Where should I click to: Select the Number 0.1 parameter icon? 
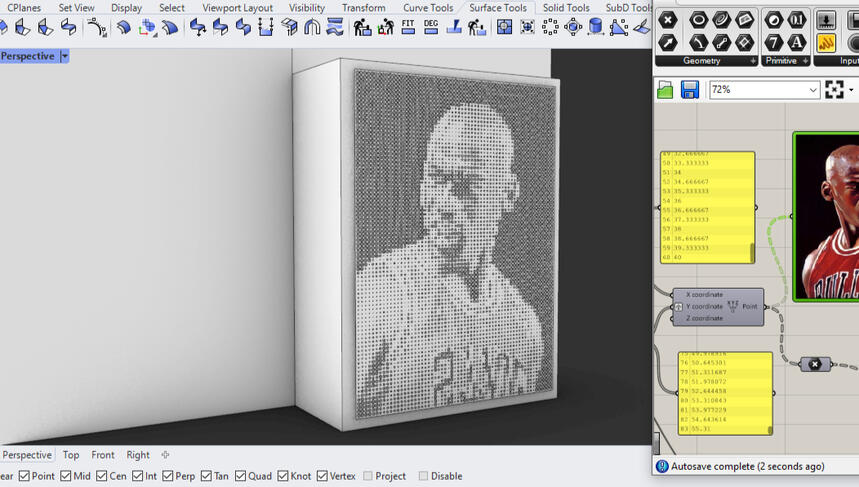coord(797,21)
